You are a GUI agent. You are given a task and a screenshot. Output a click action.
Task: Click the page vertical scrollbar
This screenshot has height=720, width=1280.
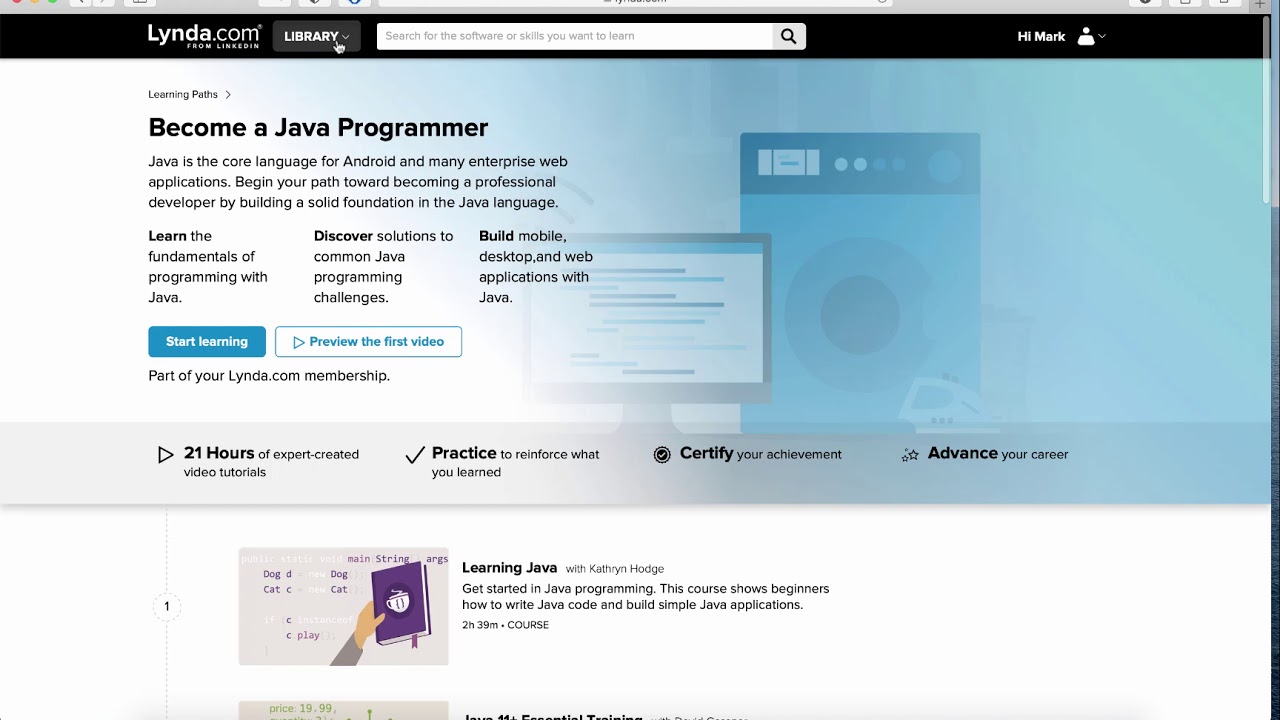click(1265, 110)
